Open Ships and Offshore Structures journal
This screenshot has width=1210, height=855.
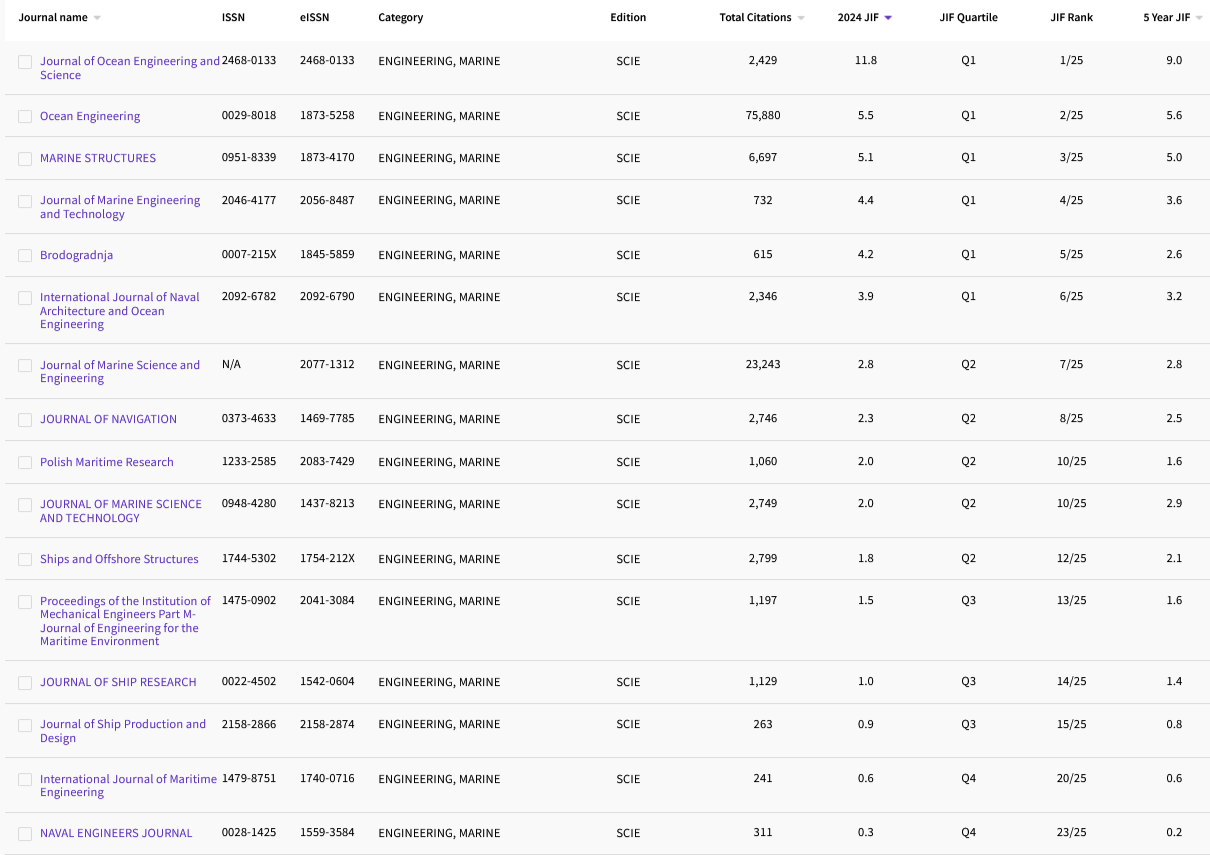click(119, 559)
